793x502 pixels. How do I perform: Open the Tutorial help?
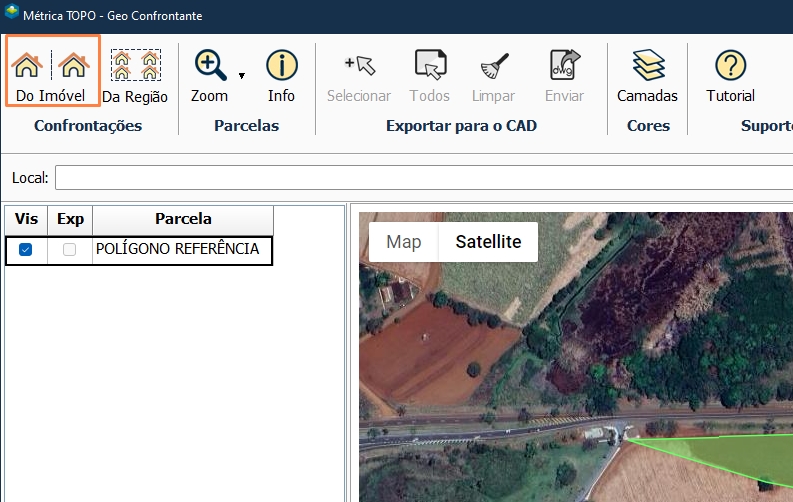730,76
